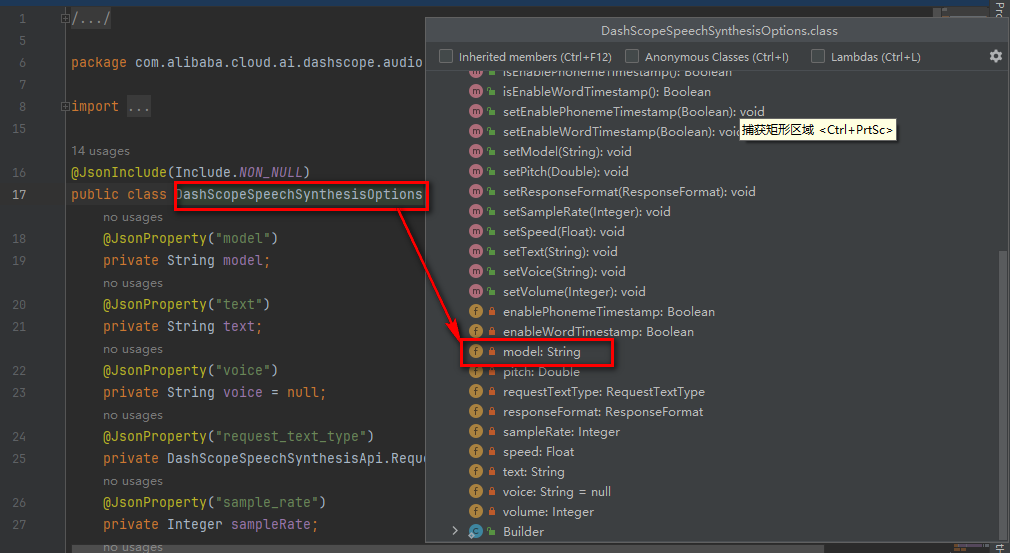The image size is (1010, 553).
Task: Select speed: Float field
Action: (538, 451)
